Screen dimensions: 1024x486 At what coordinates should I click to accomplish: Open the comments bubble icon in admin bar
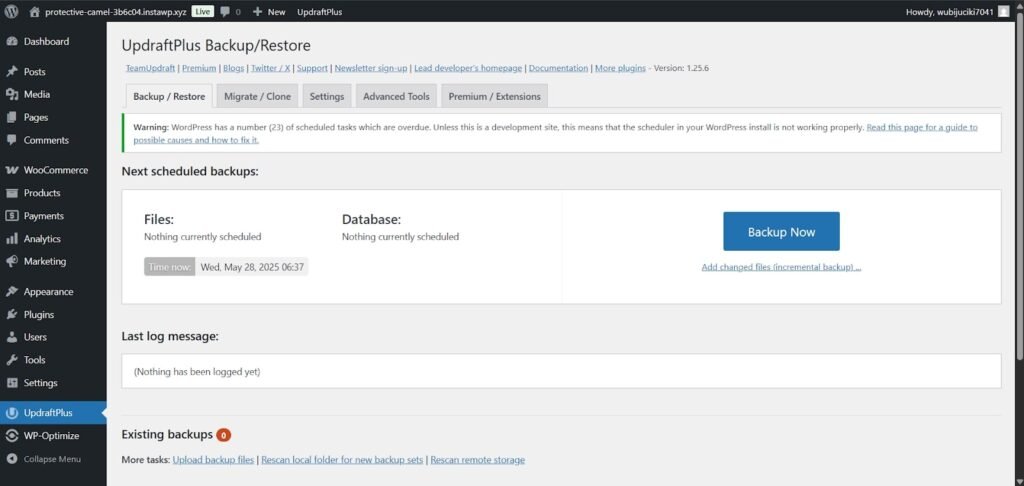tap(225, 11)
